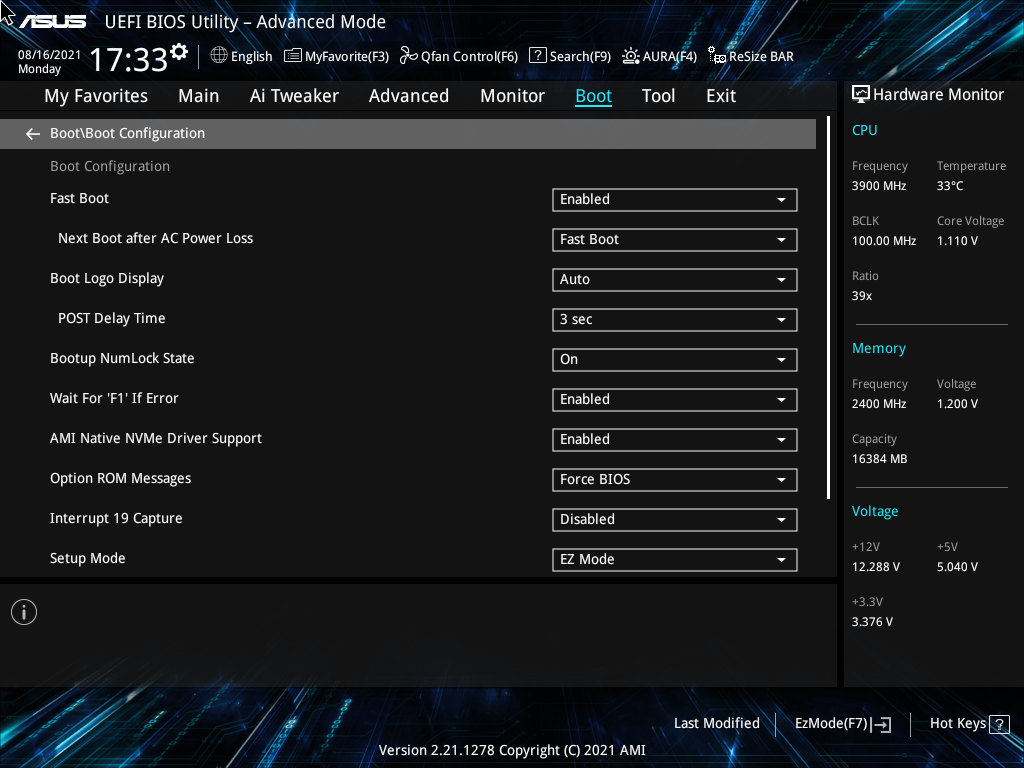Select the Bootup NumLock State label
Image resolution: width=1024 pixels, height=768 pixels.
coord(122,359)
